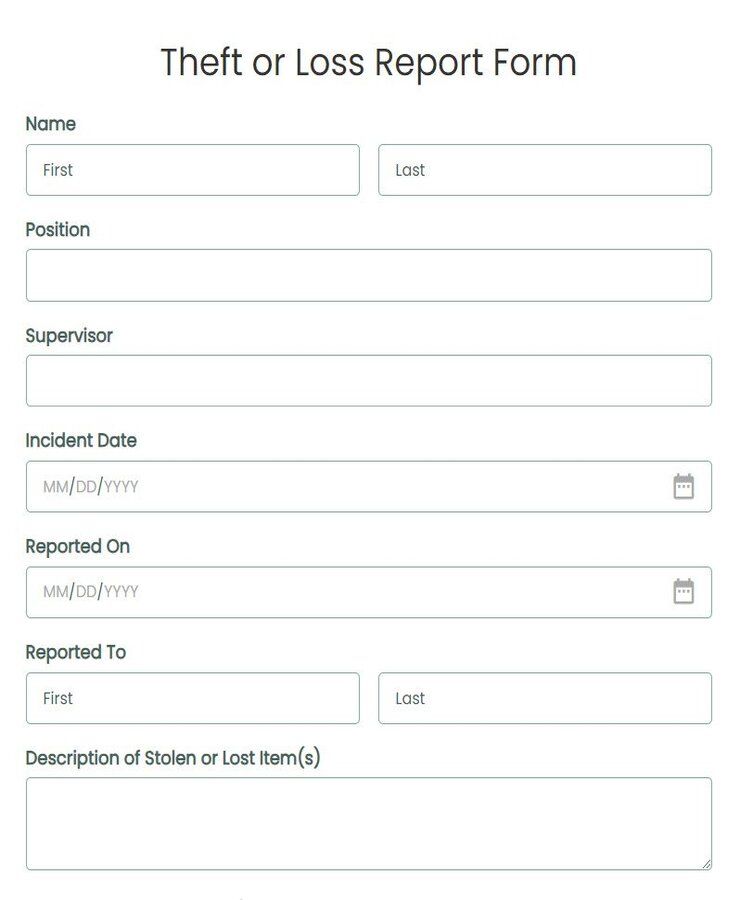740x900 pixels.
Task: Select the Last name input under Name
Action: point(544,170)
